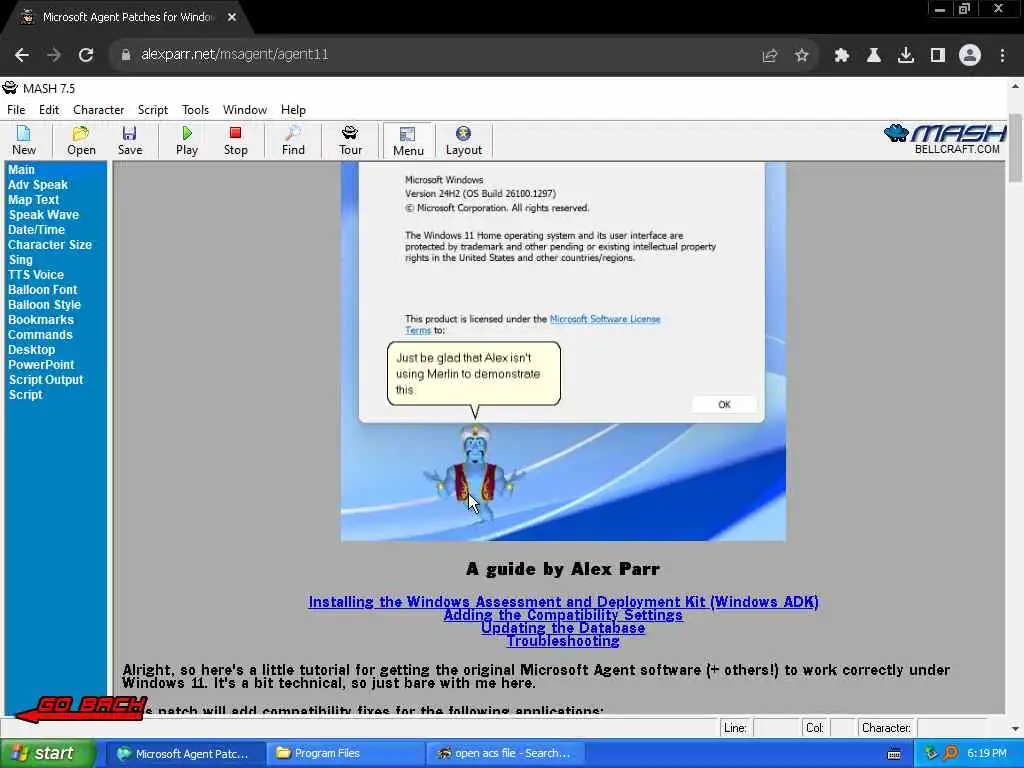Open the Edit menu
The width and height of the screenshot is (1024, 768).
click(49, 110)
